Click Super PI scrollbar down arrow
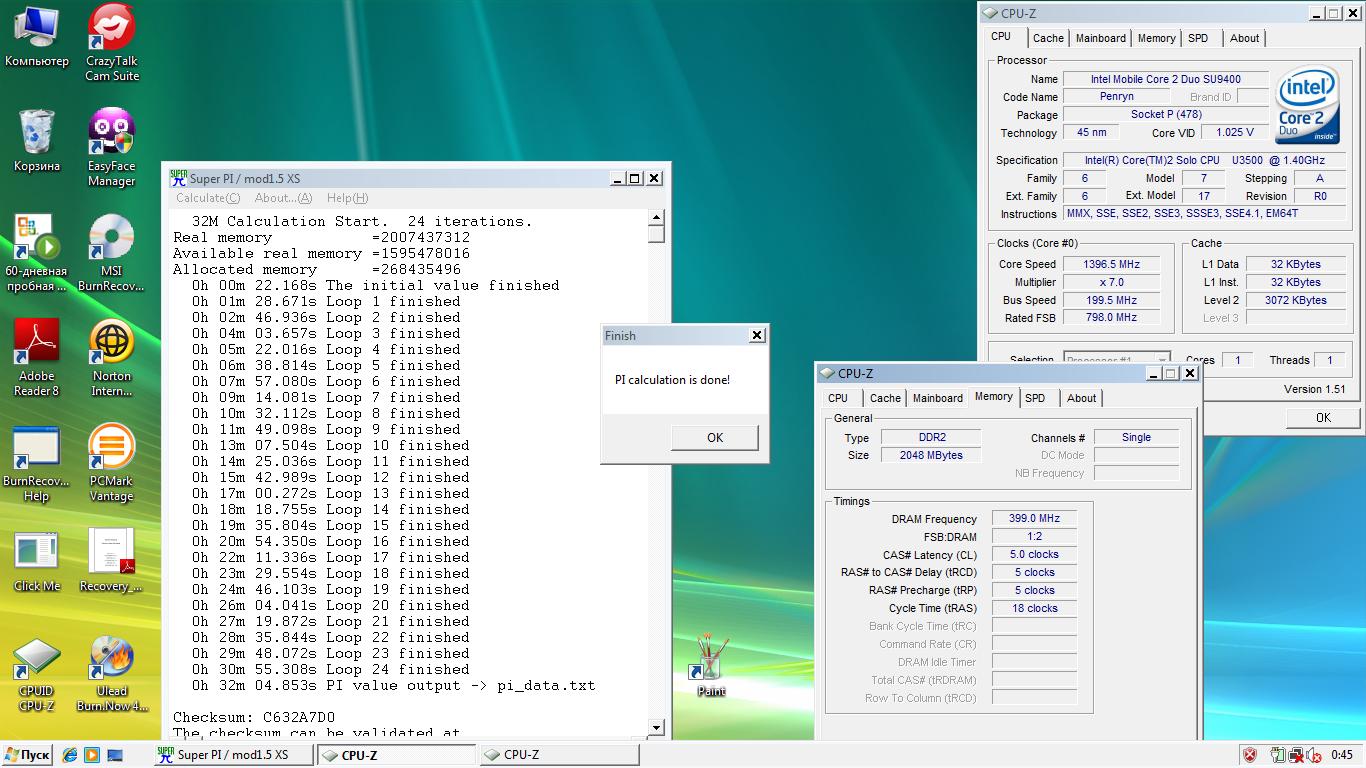Image resolution: width=1366 pixels, height=768 pixels. tap(656, 728)
